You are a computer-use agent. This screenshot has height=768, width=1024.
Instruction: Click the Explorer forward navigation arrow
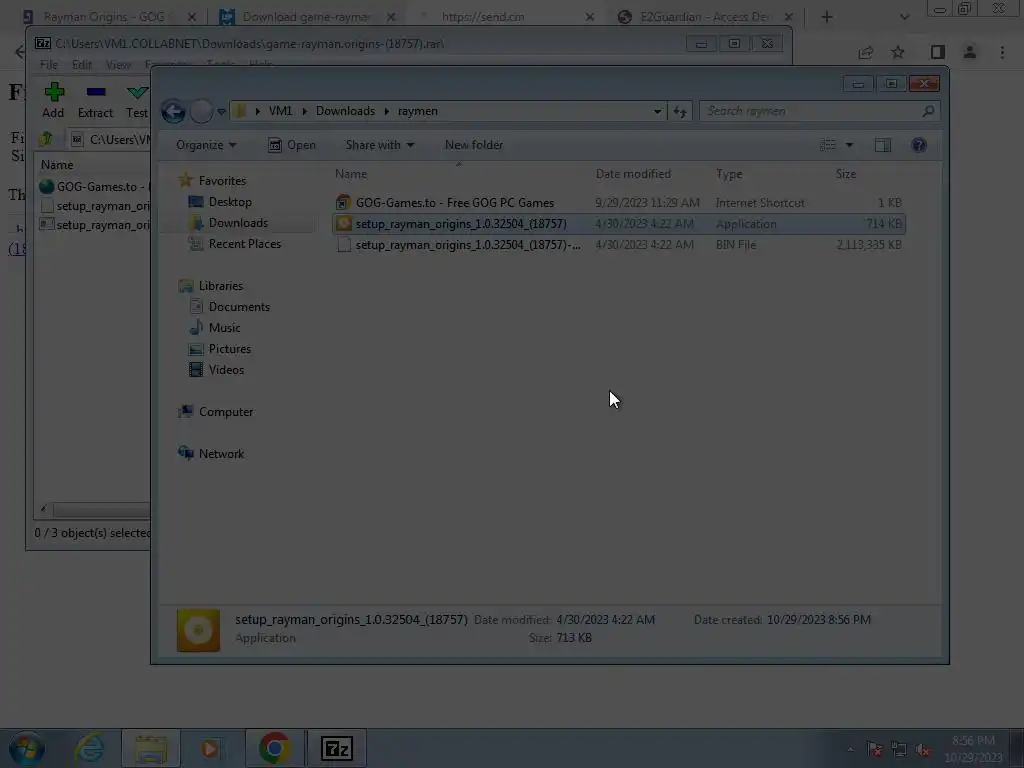point(201,112)
